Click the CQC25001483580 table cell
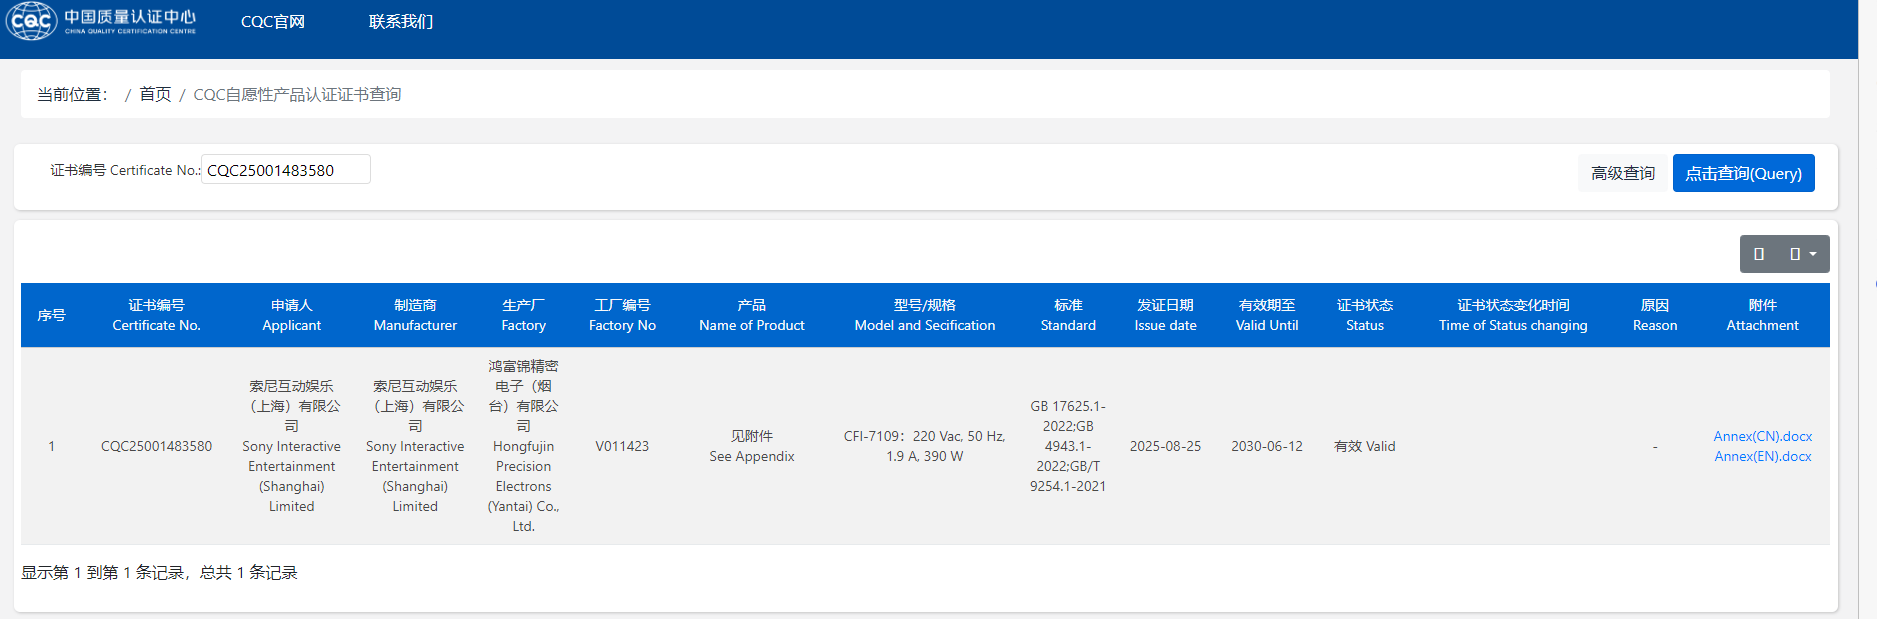 [x=156, y=446]
